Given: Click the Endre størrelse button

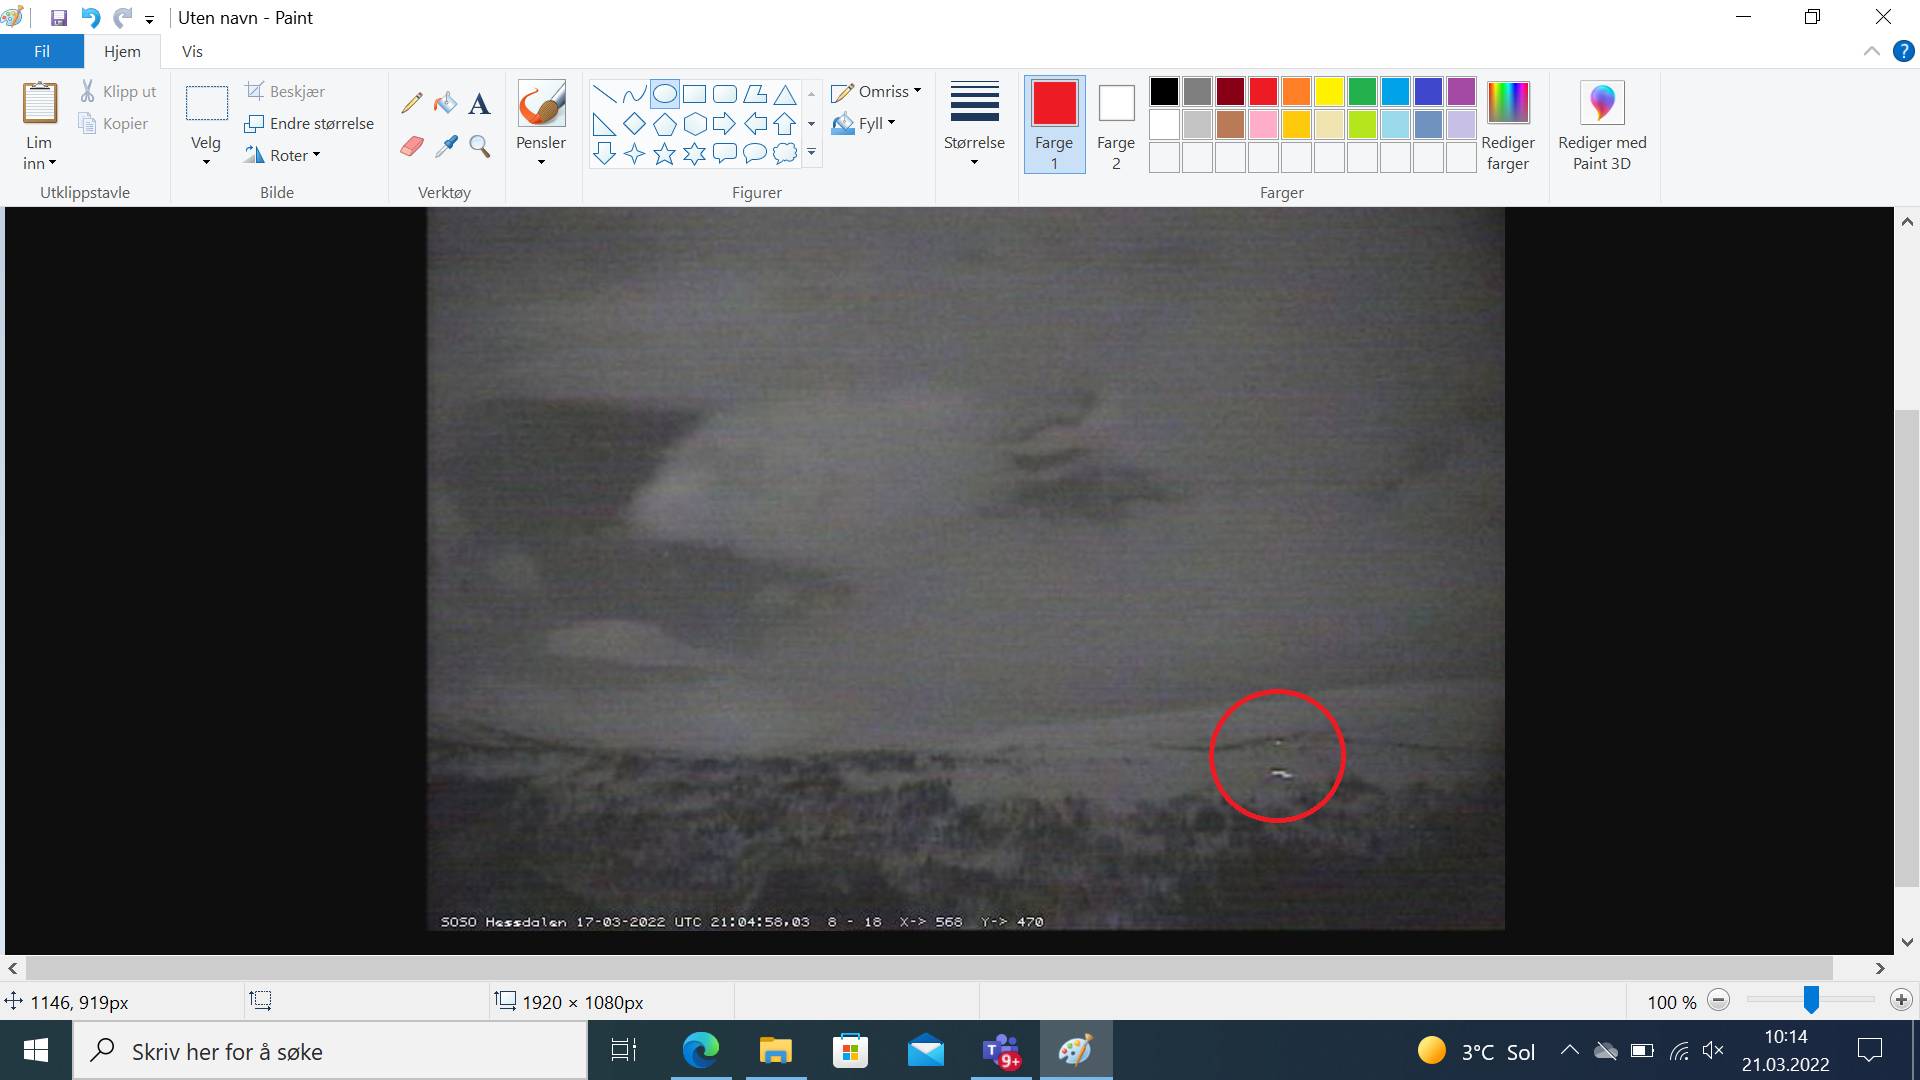Looking at the screenshot, I should (x=309, y=123).
